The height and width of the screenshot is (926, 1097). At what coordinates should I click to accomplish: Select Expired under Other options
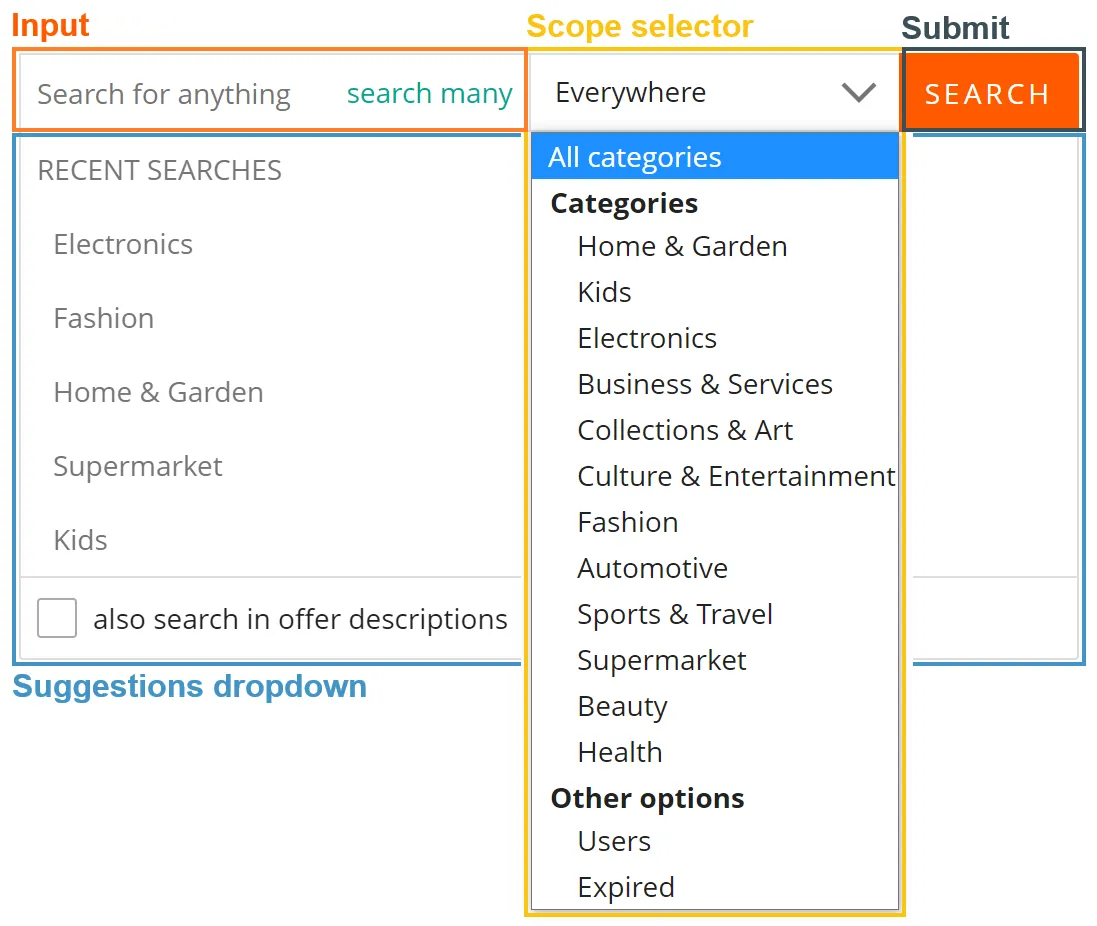(x=625, y=887)
